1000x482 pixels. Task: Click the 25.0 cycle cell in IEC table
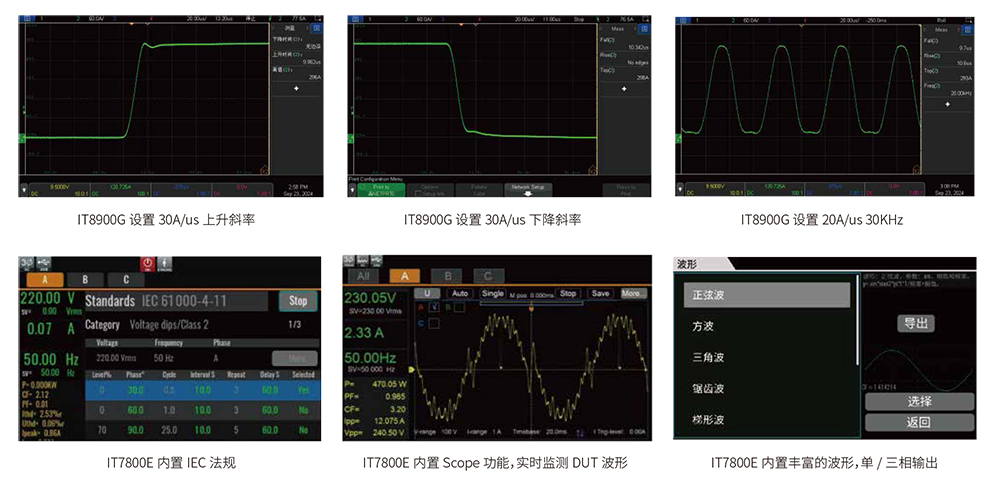[169, 430]
